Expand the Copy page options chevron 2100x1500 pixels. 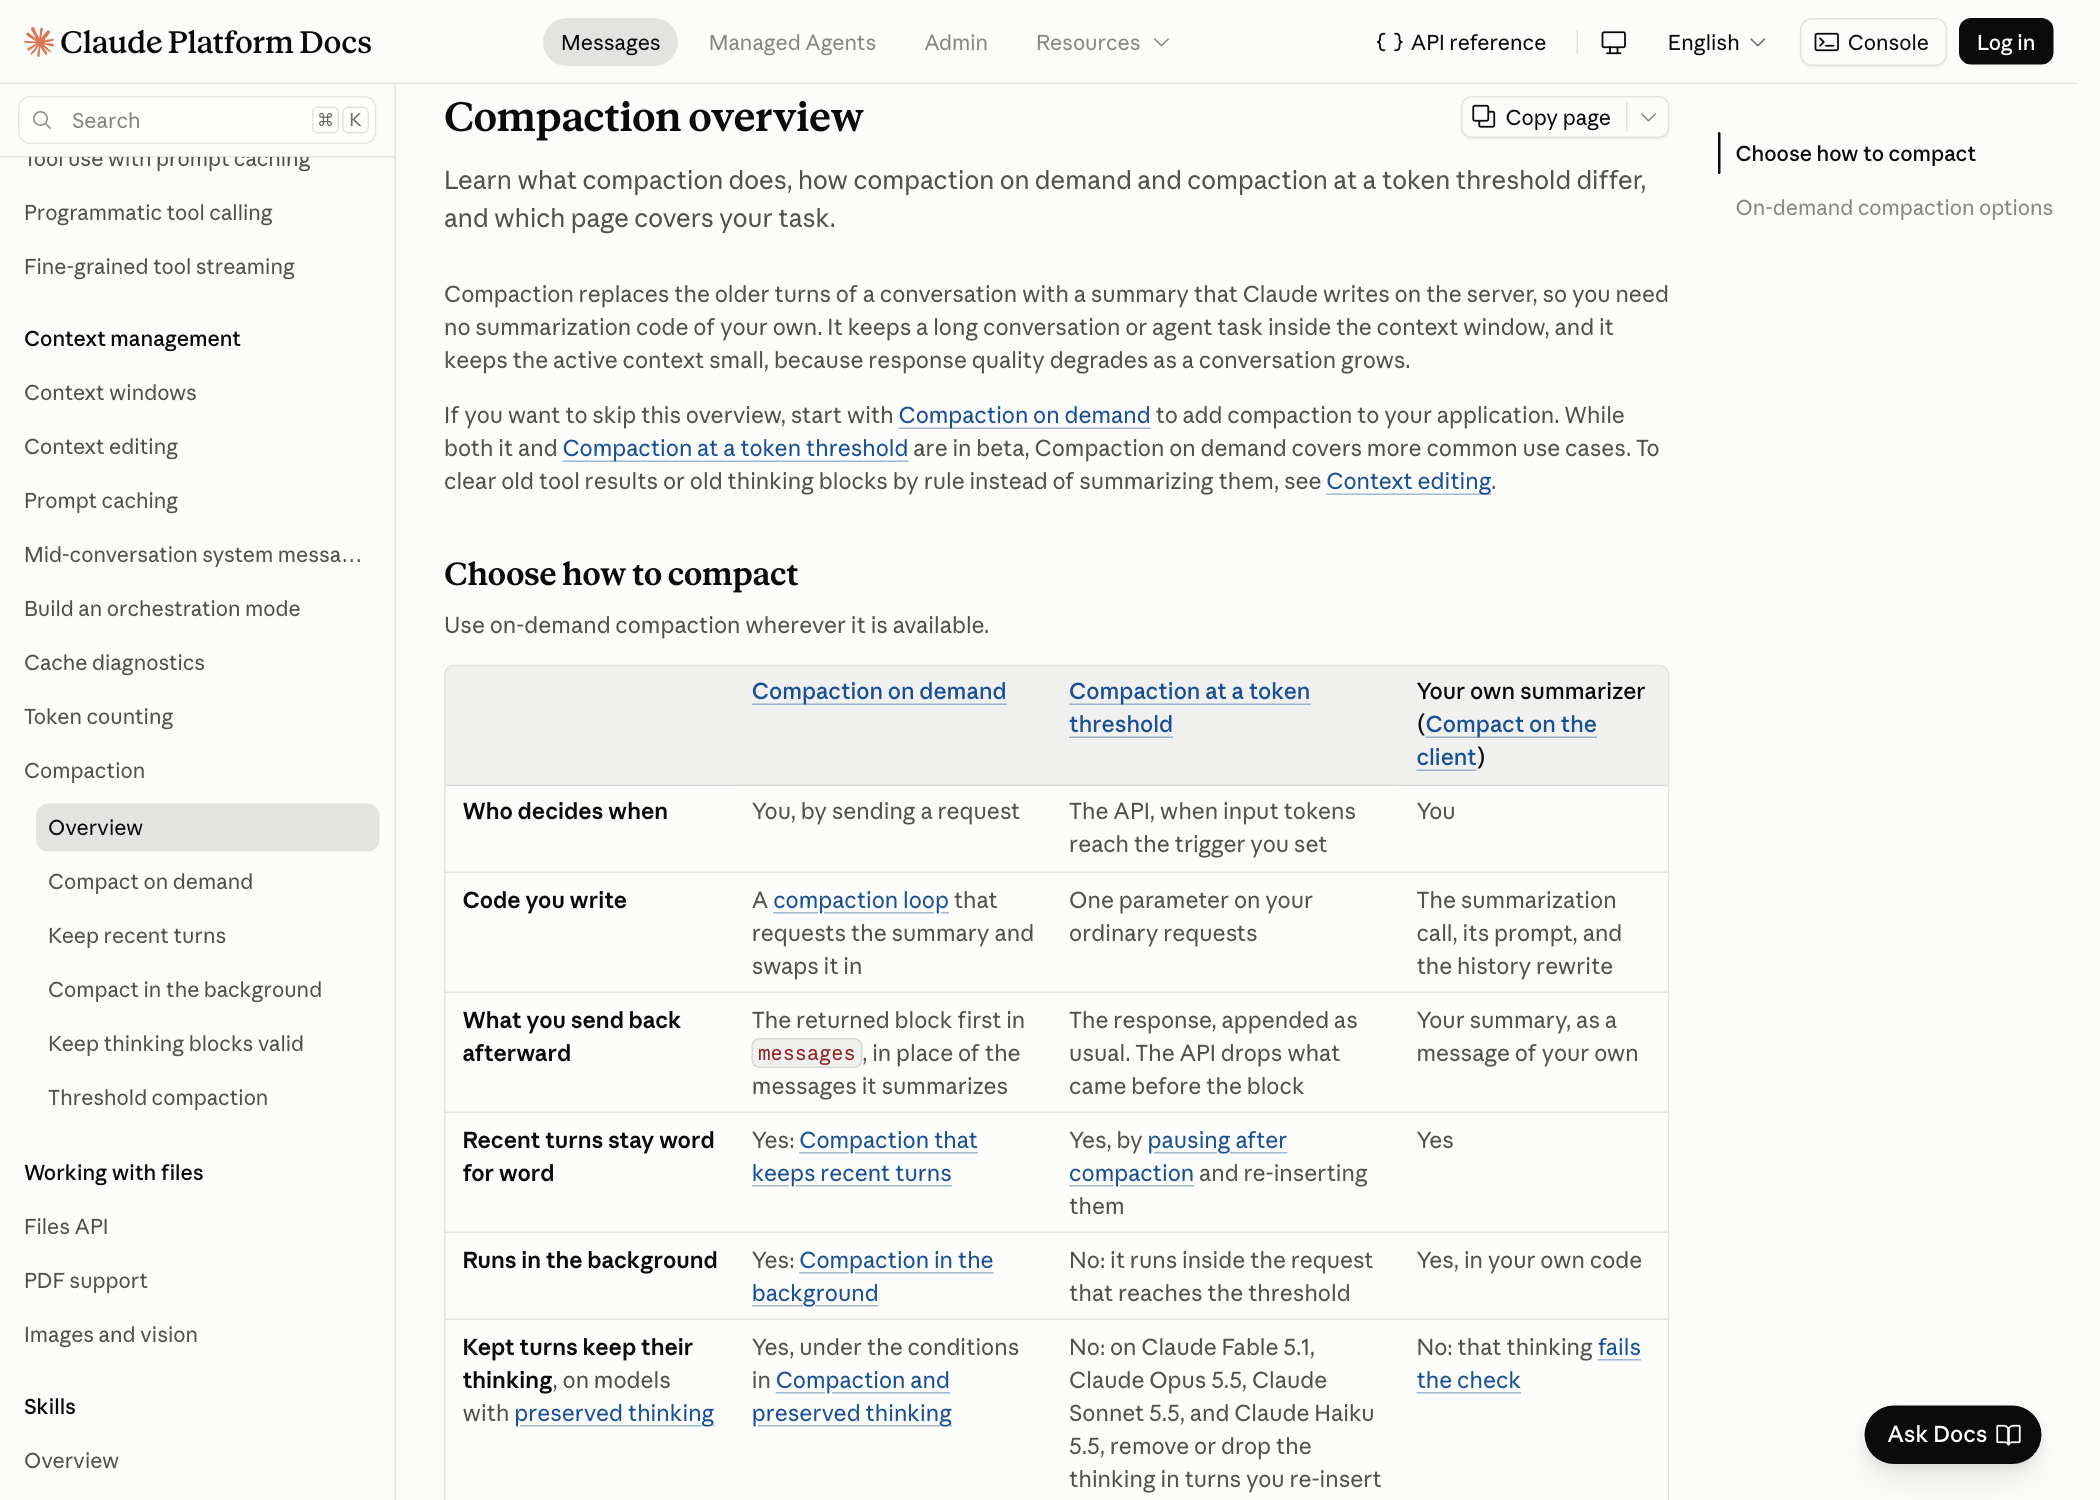[x=1648, y=117]
